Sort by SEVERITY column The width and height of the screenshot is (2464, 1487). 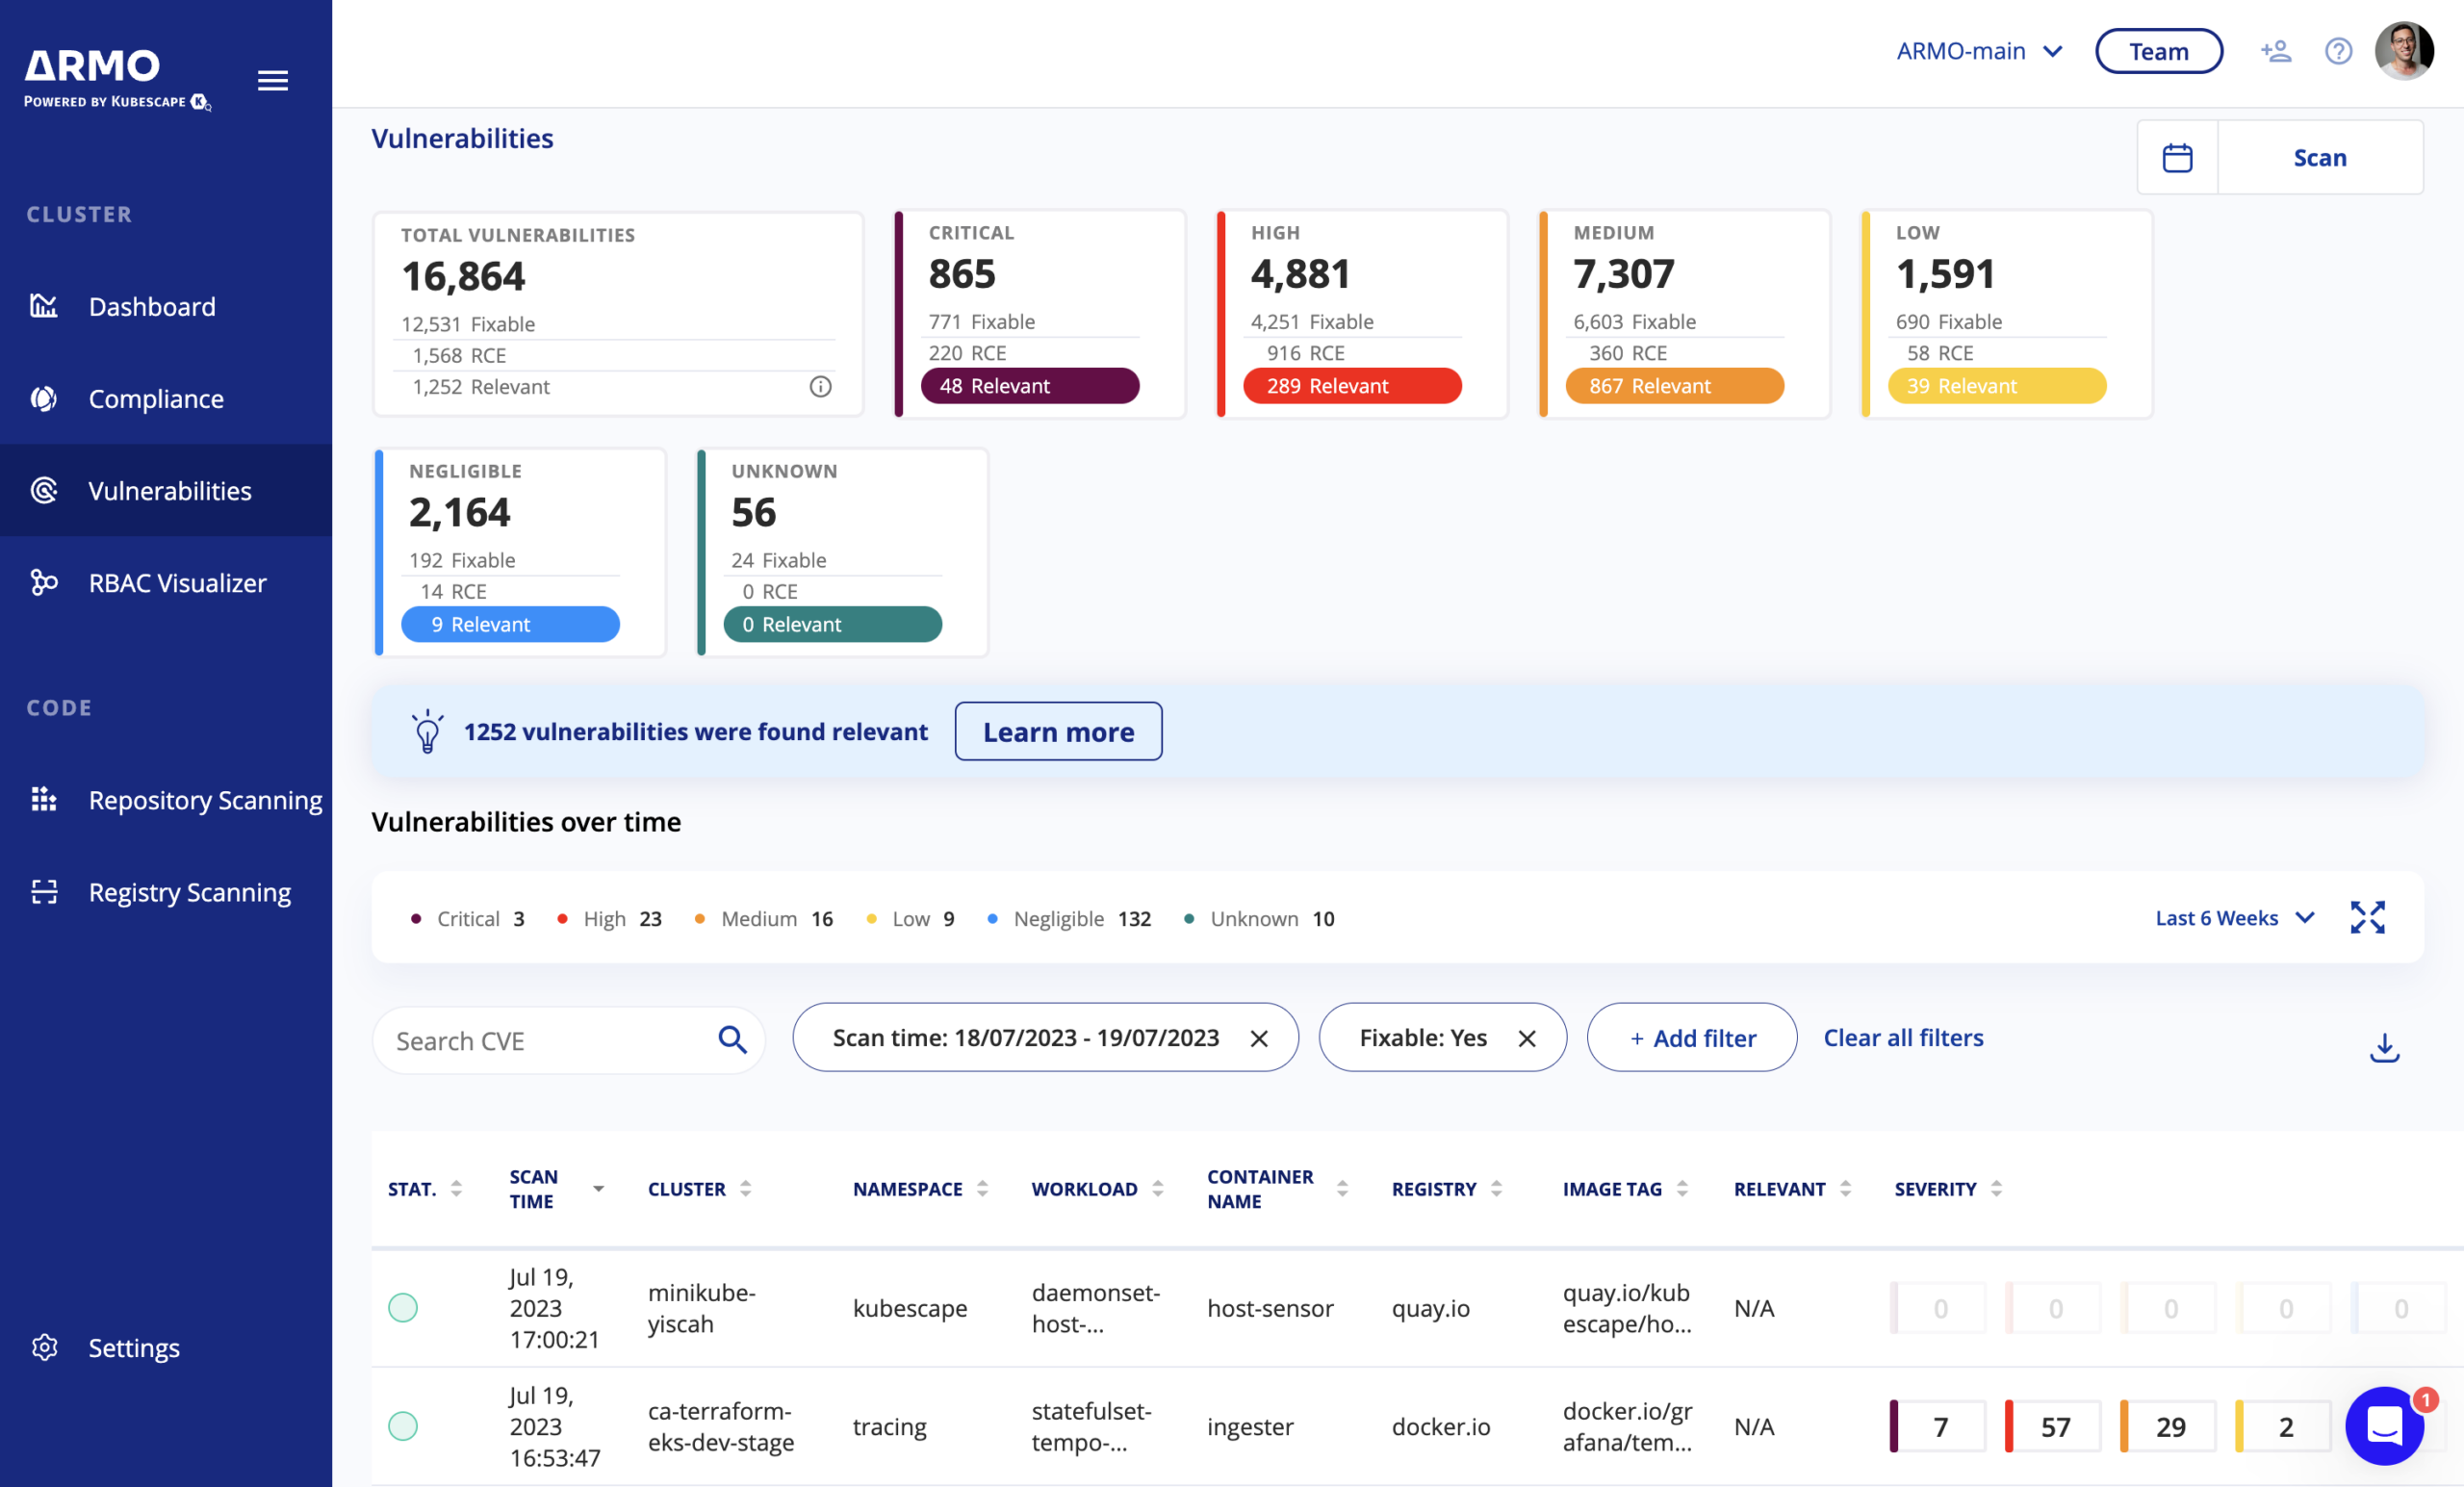point(1947,1189)
